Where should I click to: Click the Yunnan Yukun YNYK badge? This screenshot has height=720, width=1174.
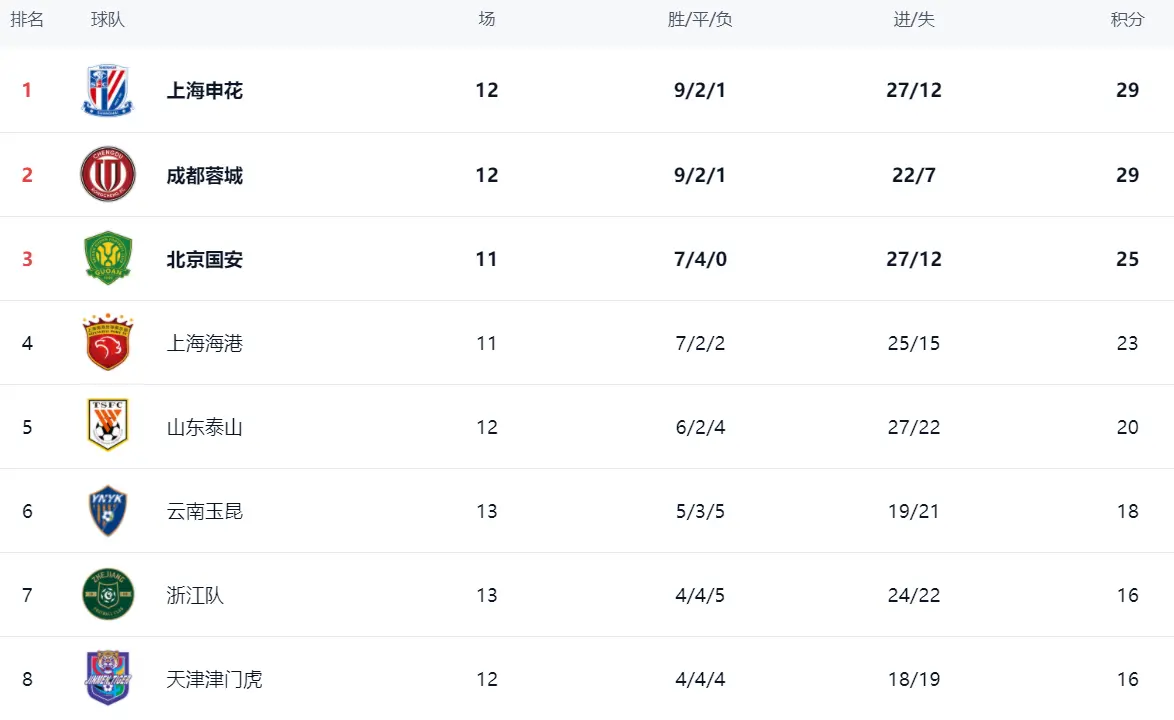coord(108,510)
